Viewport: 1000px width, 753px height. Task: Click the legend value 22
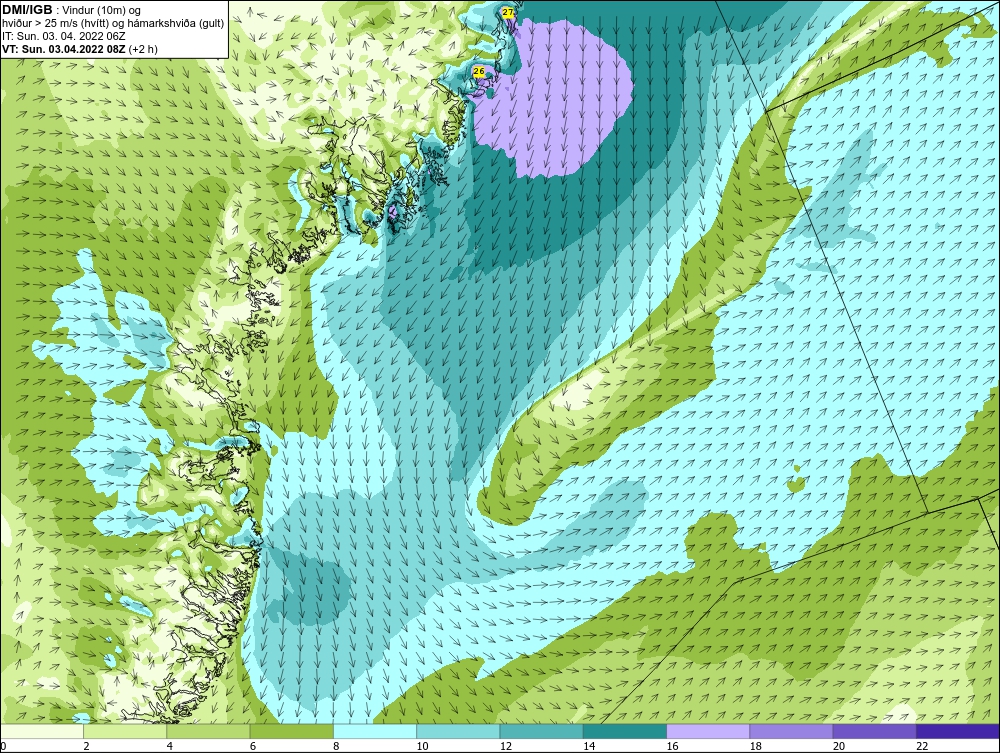(x=922, y=747)
